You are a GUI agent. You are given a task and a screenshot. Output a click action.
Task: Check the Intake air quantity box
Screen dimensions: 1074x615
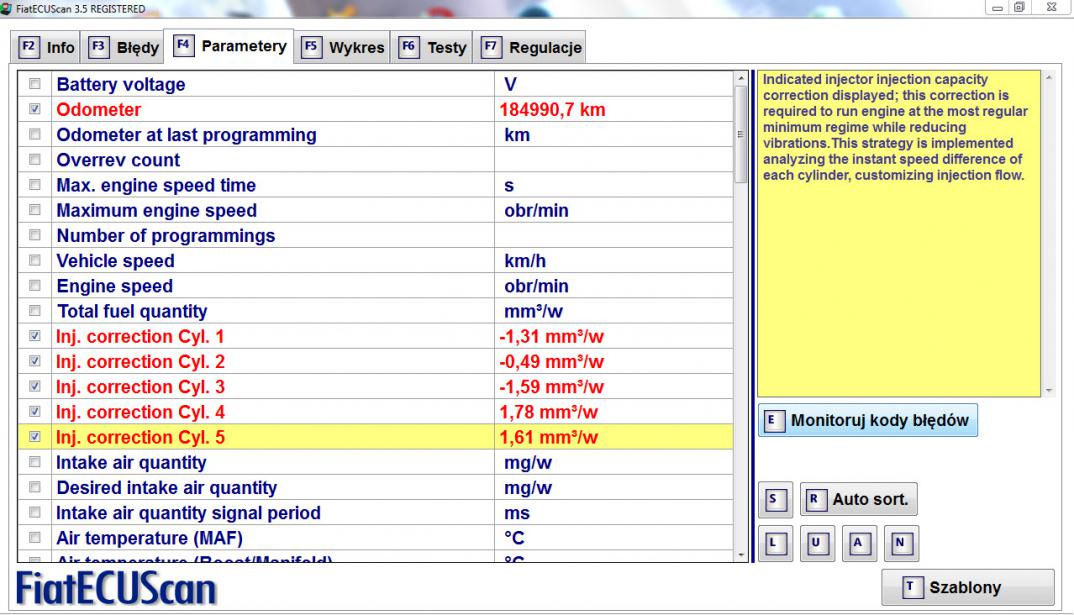(34, 462)
